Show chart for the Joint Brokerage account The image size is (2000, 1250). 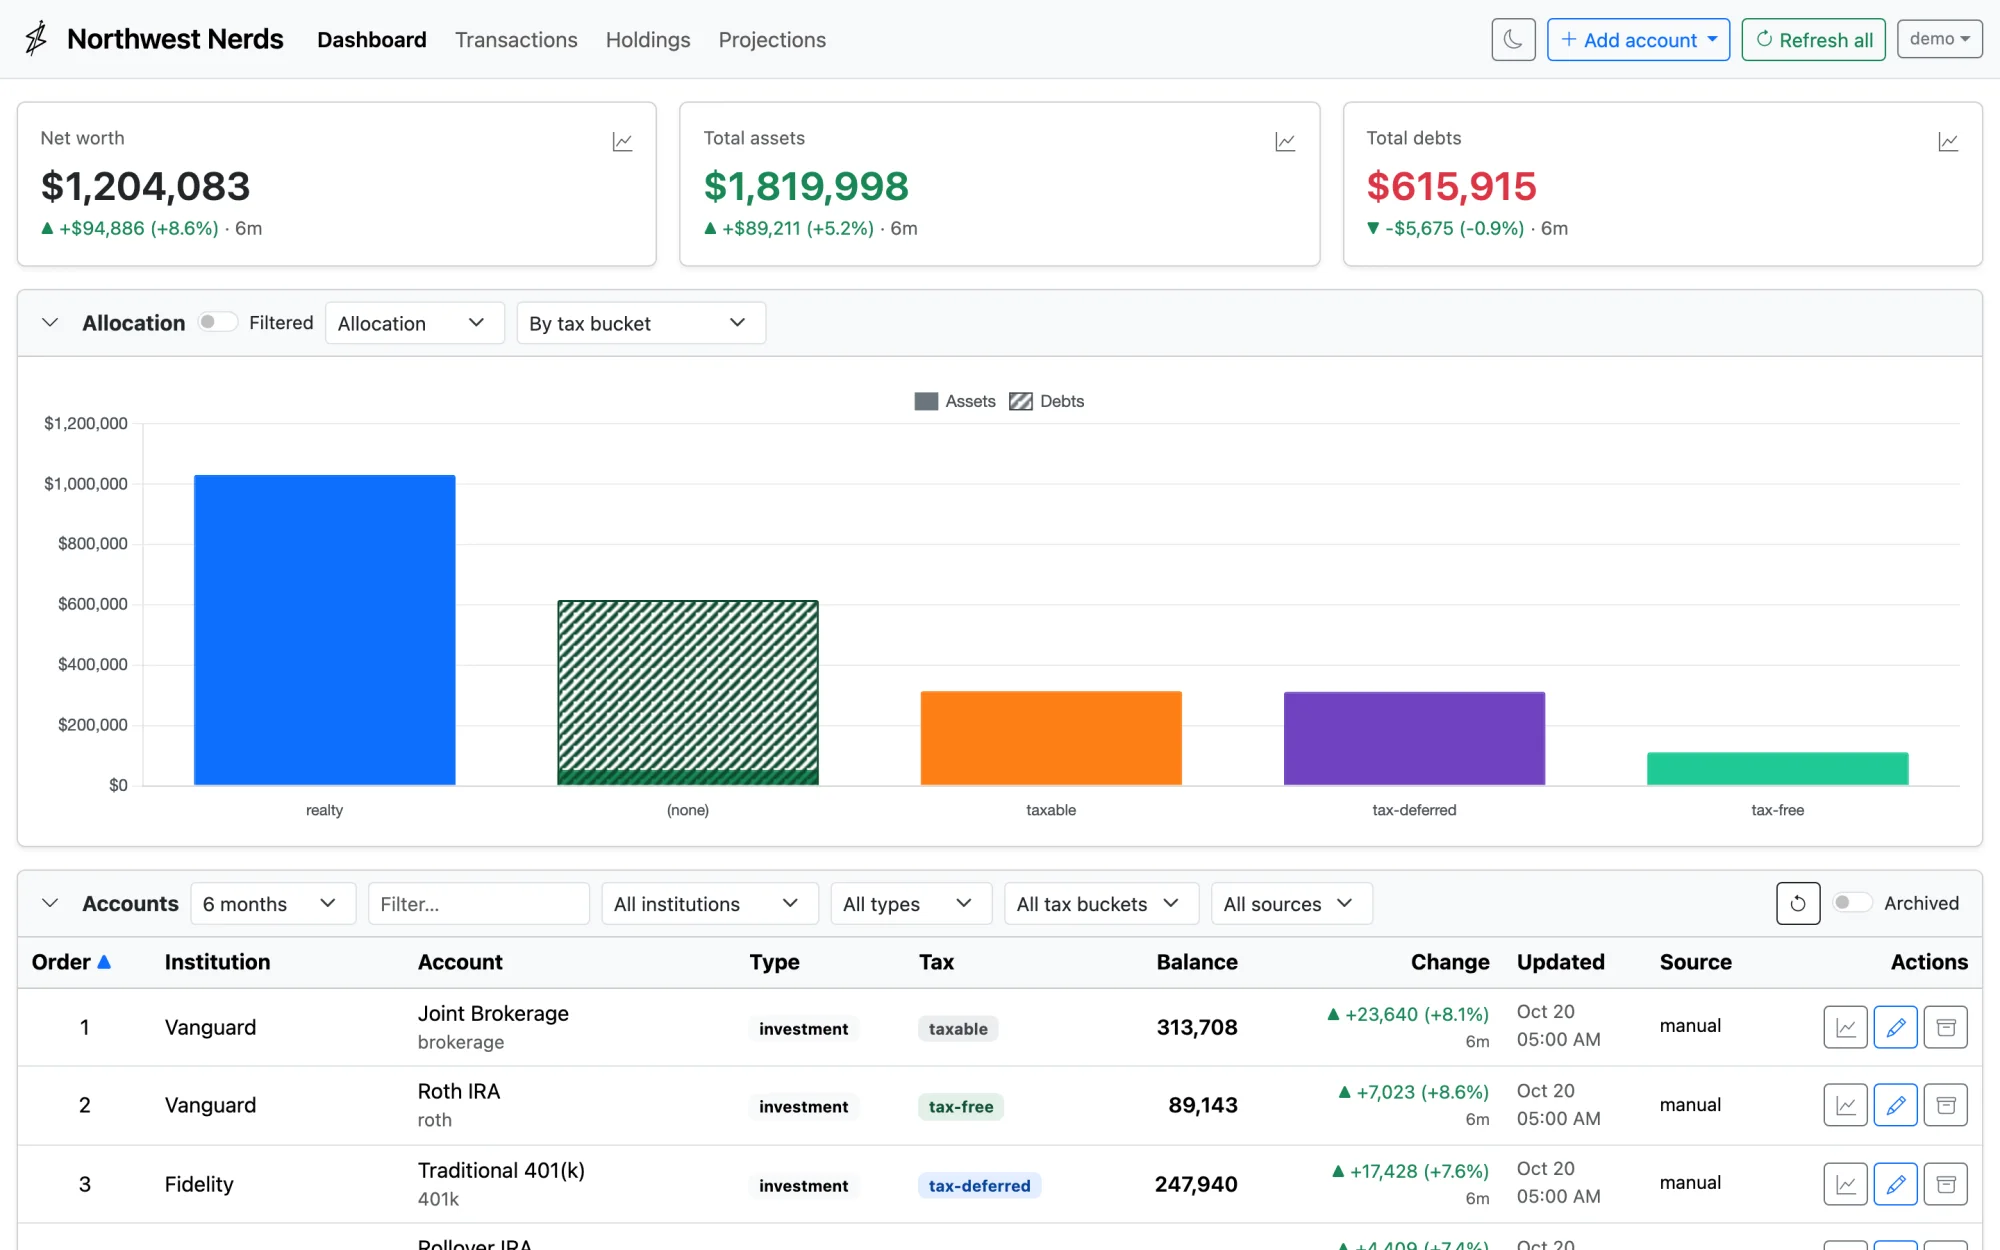[x=1845, y=1027]
